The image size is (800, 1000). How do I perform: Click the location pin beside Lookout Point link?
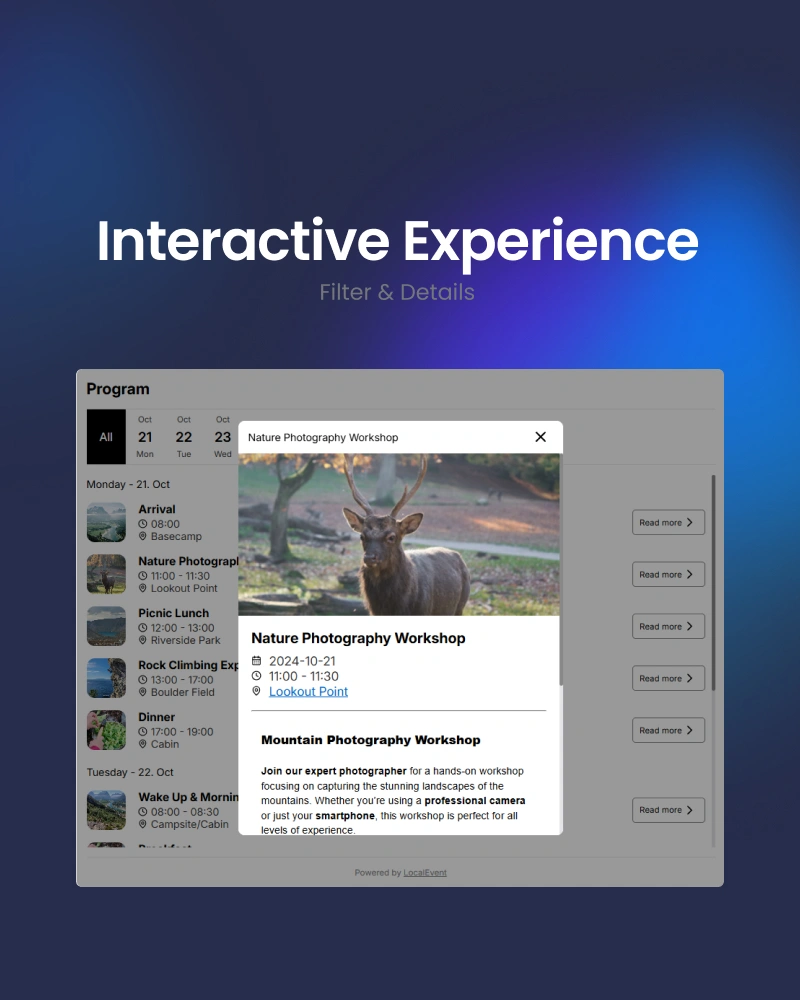point(256,691)
